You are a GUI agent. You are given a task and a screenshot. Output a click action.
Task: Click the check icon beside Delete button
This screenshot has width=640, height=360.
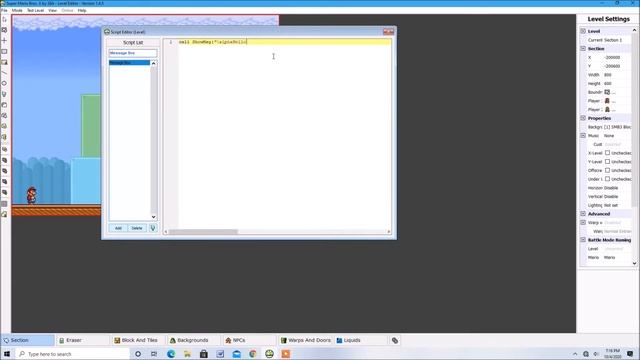[153, 228]
